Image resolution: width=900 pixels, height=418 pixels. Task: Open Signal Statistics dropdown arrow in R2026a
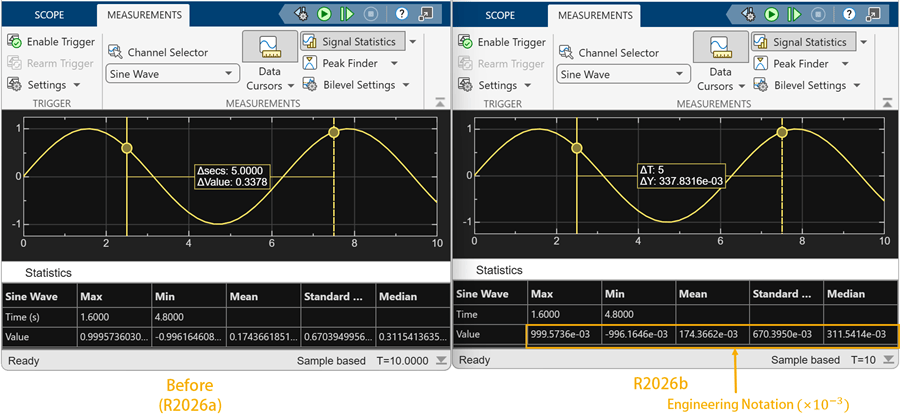pyautogui.click(x=412, y=41)
